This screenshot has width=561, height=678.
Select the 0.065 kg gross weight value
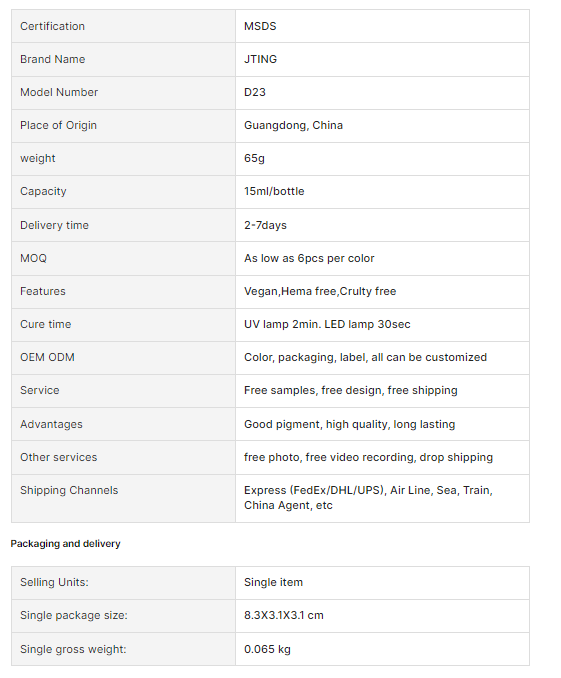[x=267, y=649]
